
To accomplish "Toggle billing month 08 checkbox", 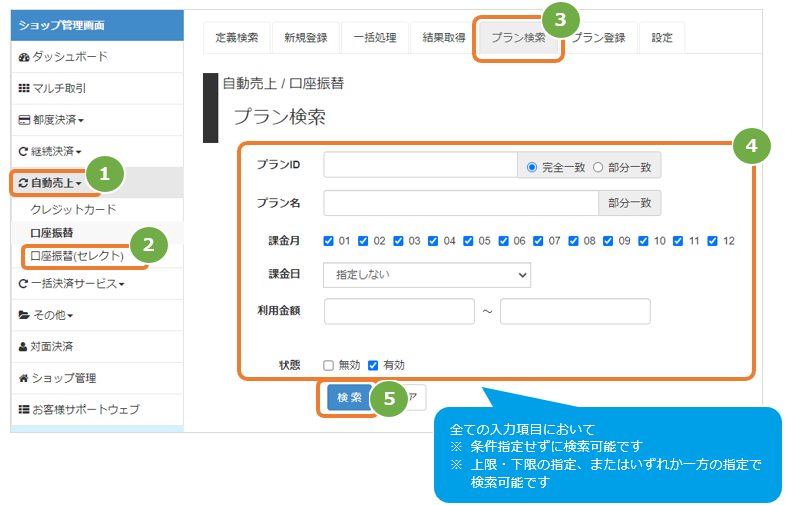I will click(x=573, y=241).
